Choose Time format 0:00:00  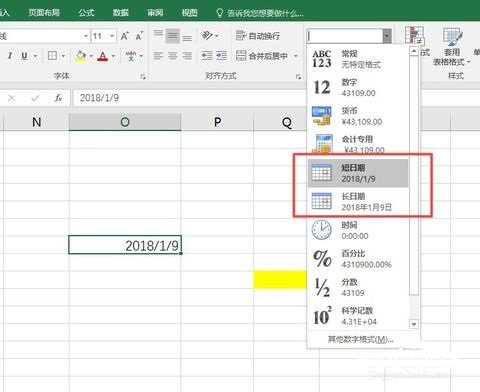tap(358, 230)
